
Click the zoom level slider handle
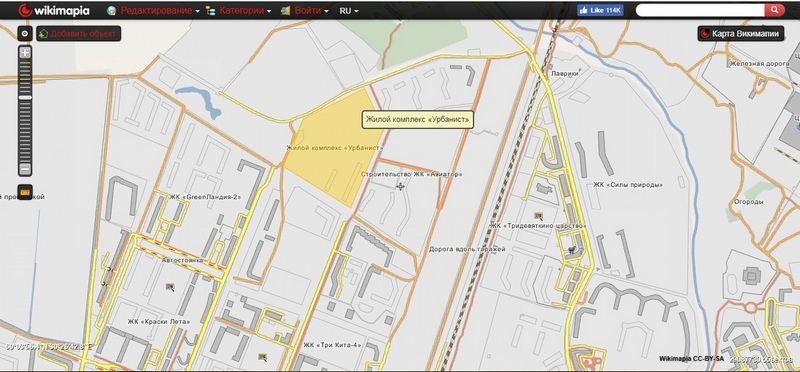[x=25, y=97]
